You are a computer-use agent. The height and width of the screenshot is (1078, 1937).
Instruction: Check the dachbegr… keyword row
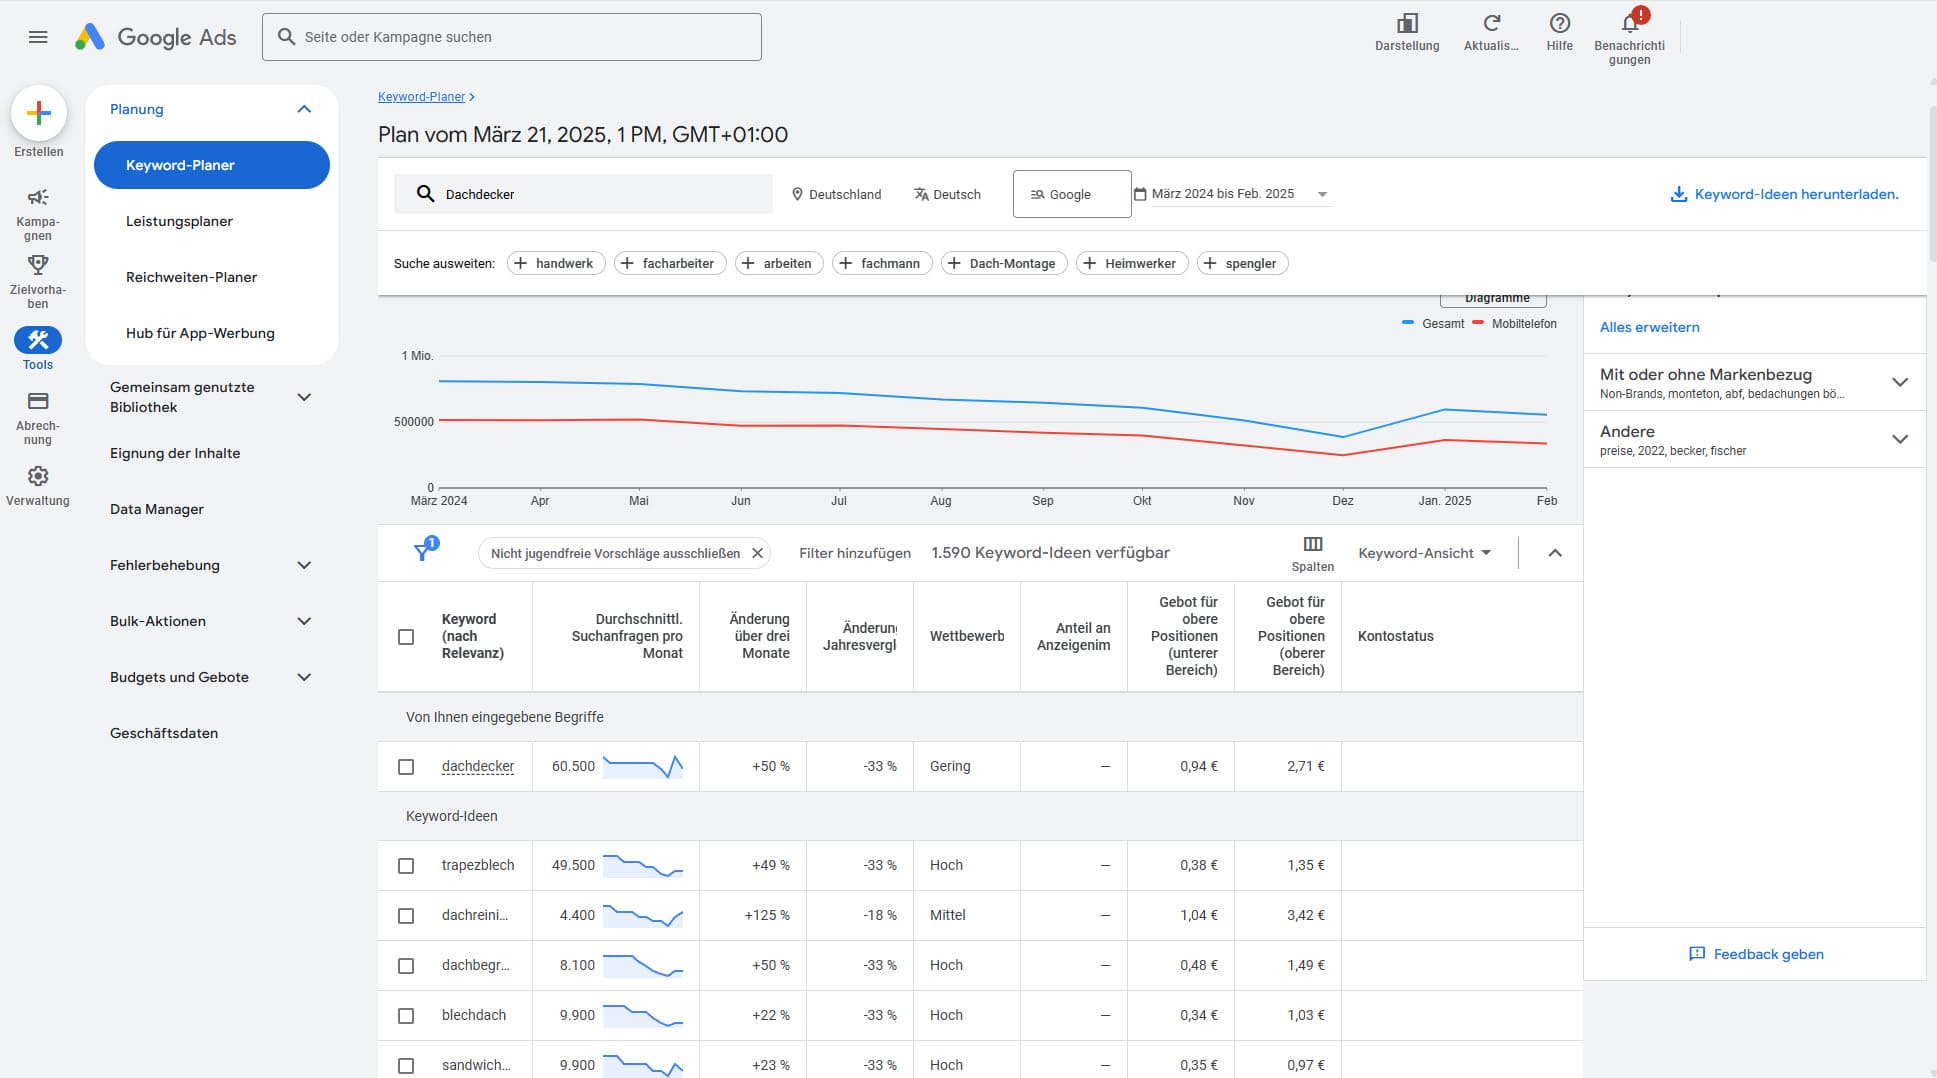406,966
